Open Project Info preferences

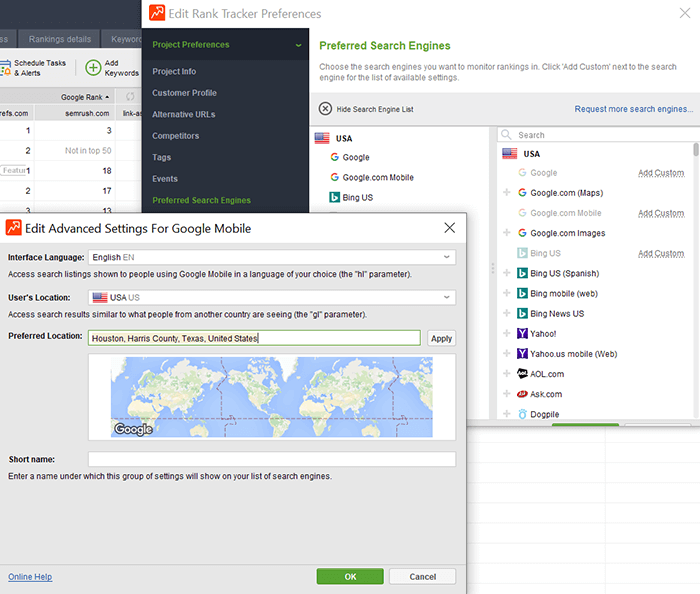pos(174,71)
